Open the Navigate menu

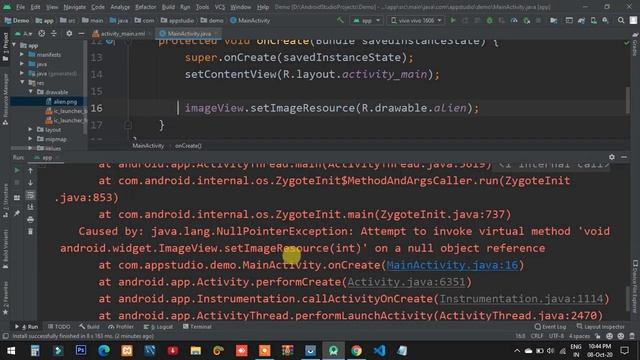pos(75,7)
